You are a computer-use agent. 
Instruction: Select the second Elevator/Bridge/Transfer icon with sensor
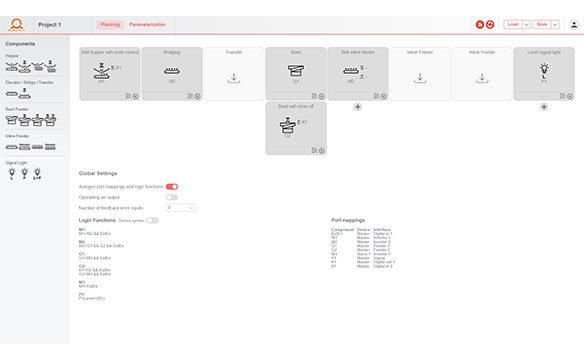click(25, 93)
